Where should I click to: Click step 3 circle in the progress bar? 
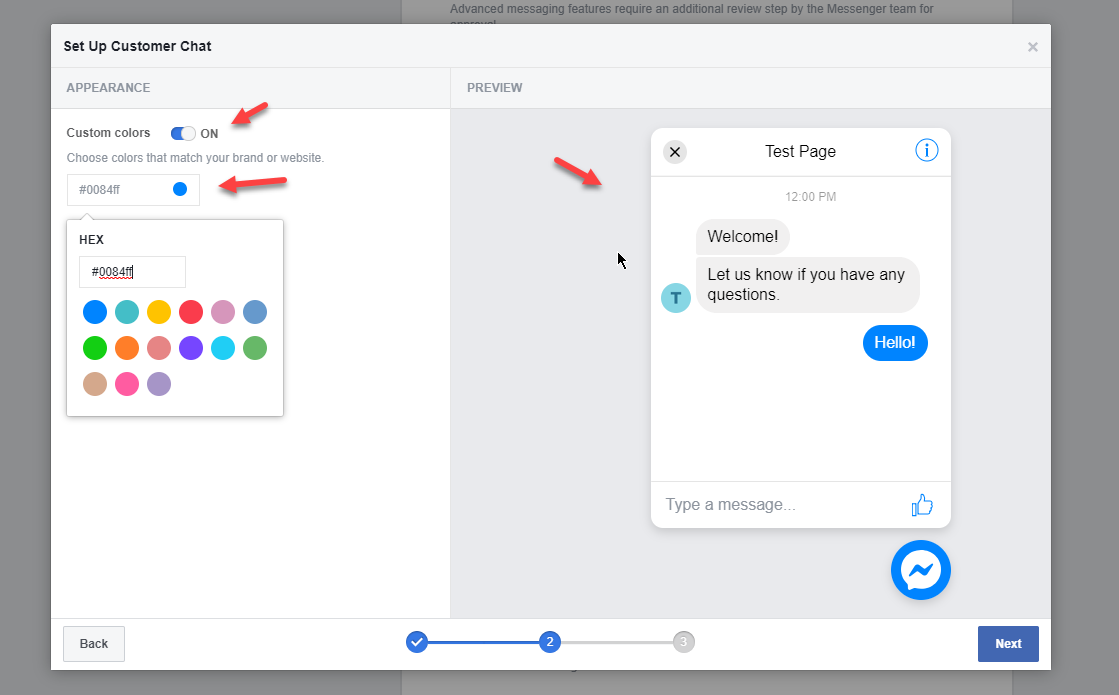coord(683,642)
